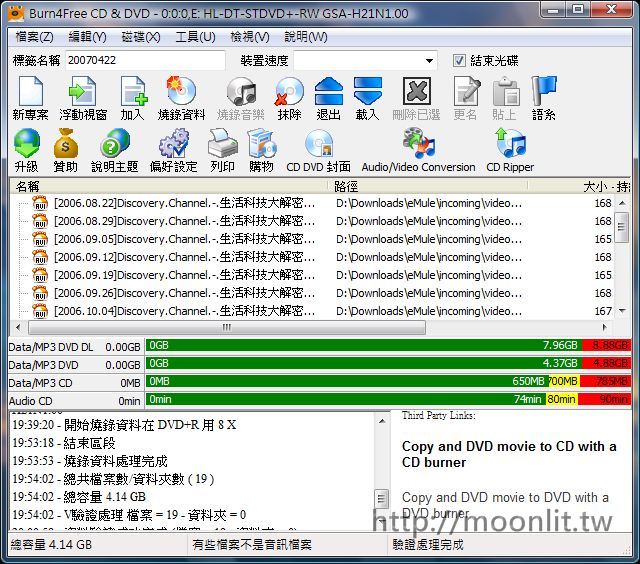Open the 工具(U) menu
This screenshot has height=564, width=640.
click(194, 37)
